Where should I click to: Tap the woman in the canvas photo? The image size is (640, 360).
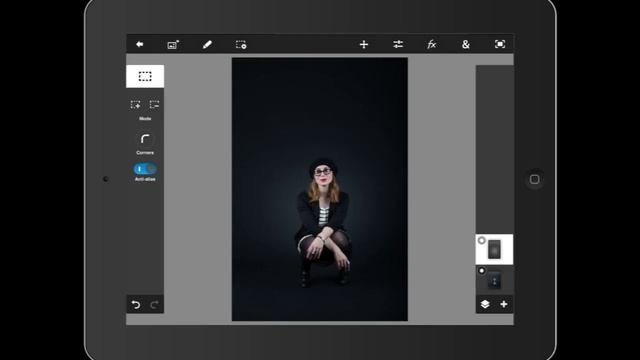323,222
